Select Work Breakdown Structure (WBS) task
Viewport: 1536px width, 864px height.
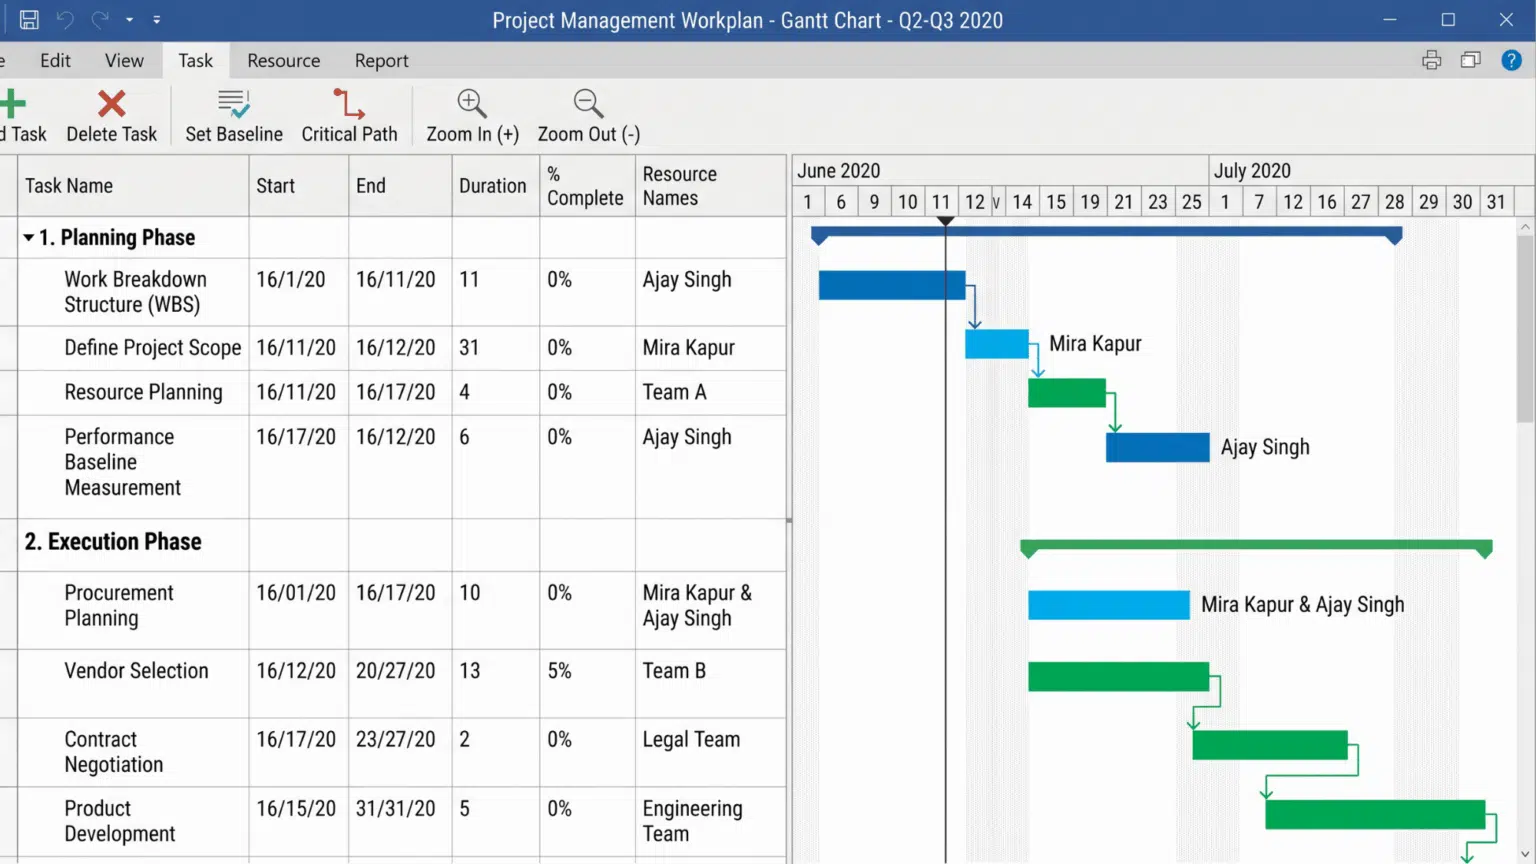point(135,292)
